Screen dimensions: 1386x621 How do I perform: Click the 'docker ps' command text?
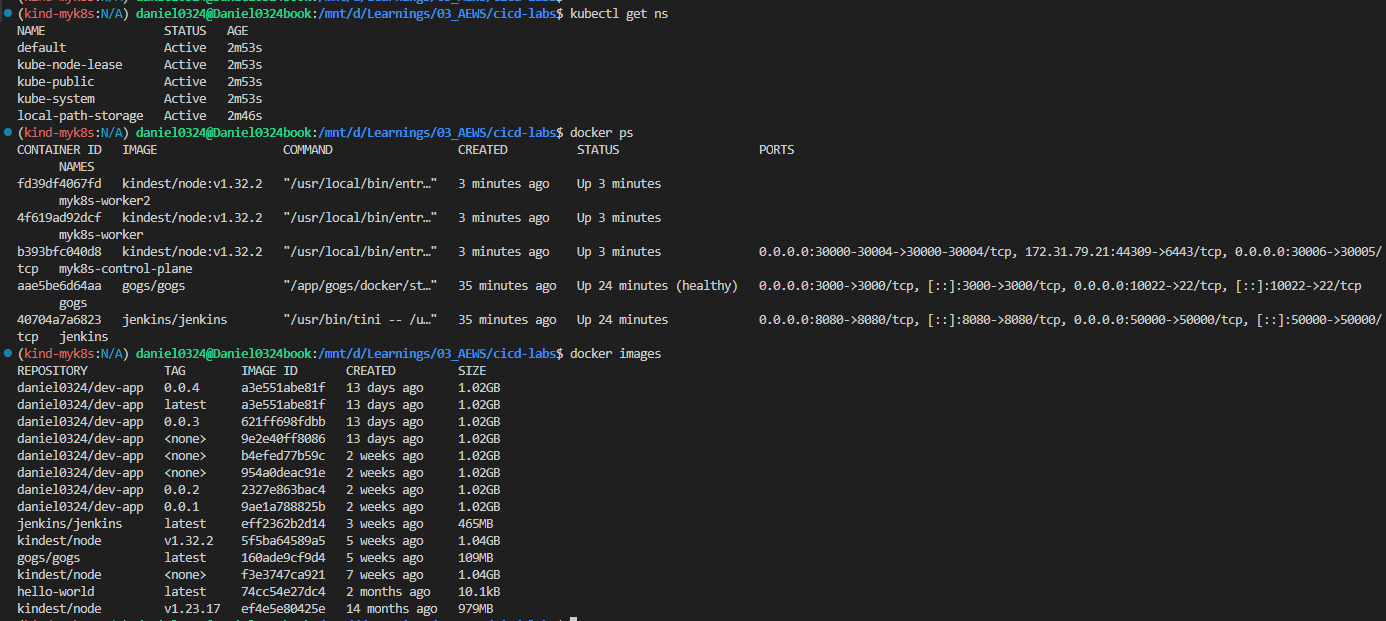[601, 133]
